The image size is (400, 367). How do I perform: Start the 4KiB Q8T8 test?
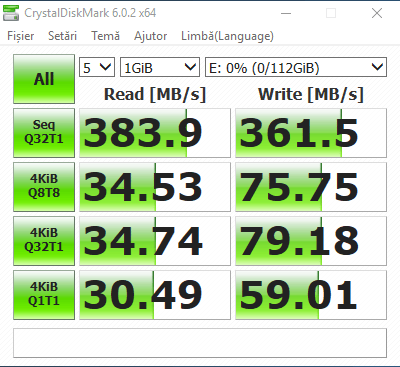click(x=44, y=187)
